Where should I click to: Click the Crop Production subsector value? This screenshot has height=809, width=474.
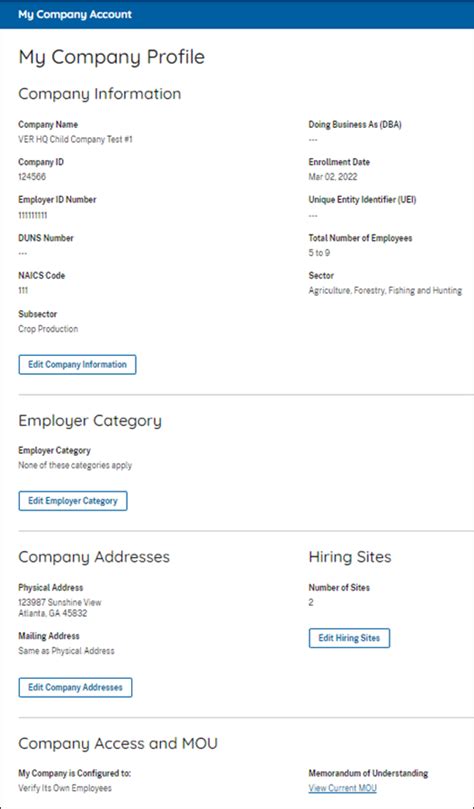(48, 329)
